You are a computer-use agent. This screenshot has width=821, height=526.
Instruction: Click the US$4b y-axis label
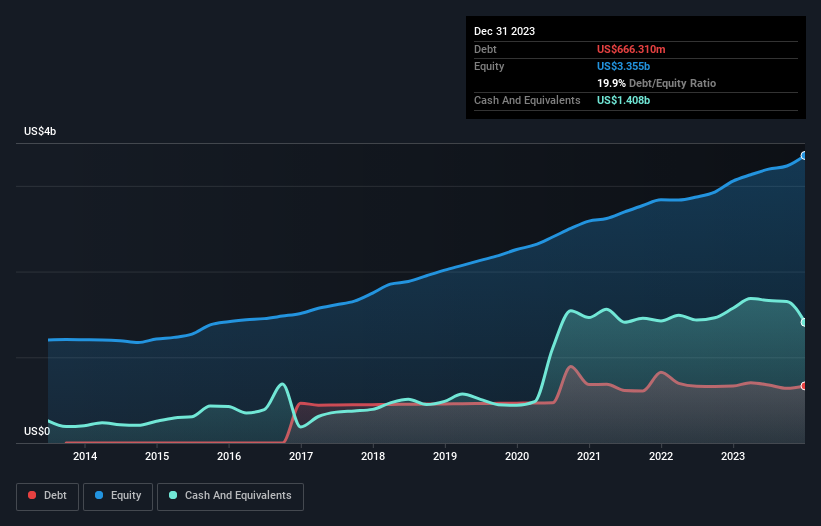40,131
